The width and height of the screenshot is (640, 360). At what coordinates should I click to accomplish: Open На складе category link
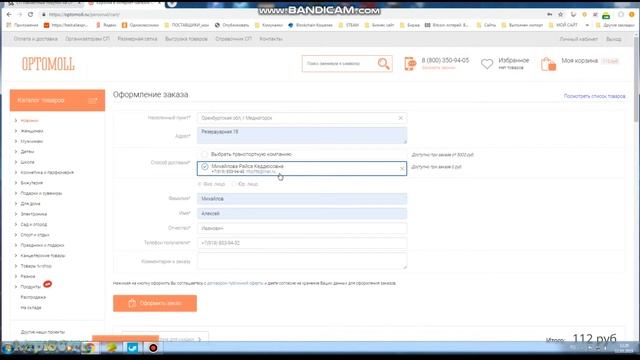tap(31, 308)
